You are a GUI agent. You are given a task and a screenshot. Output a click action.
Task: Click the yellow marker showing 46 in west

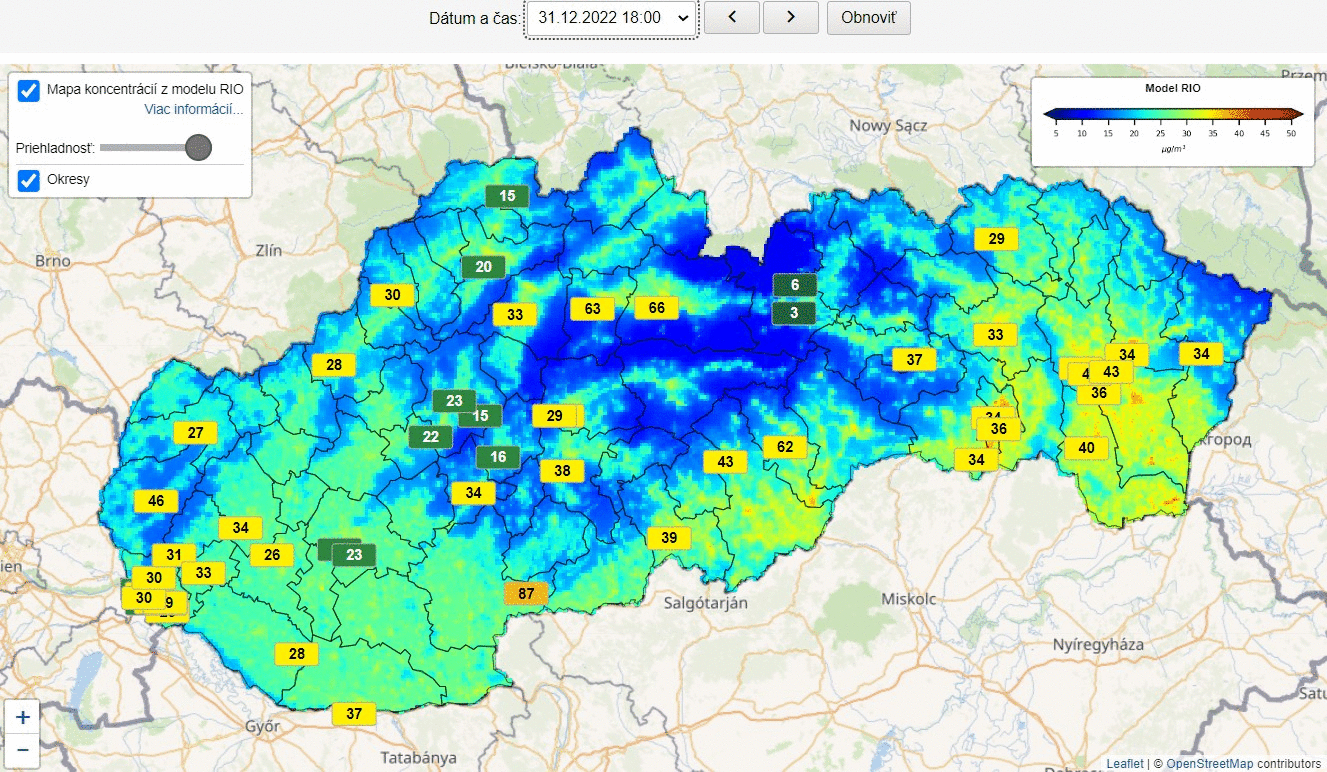(x=155, y=500)
